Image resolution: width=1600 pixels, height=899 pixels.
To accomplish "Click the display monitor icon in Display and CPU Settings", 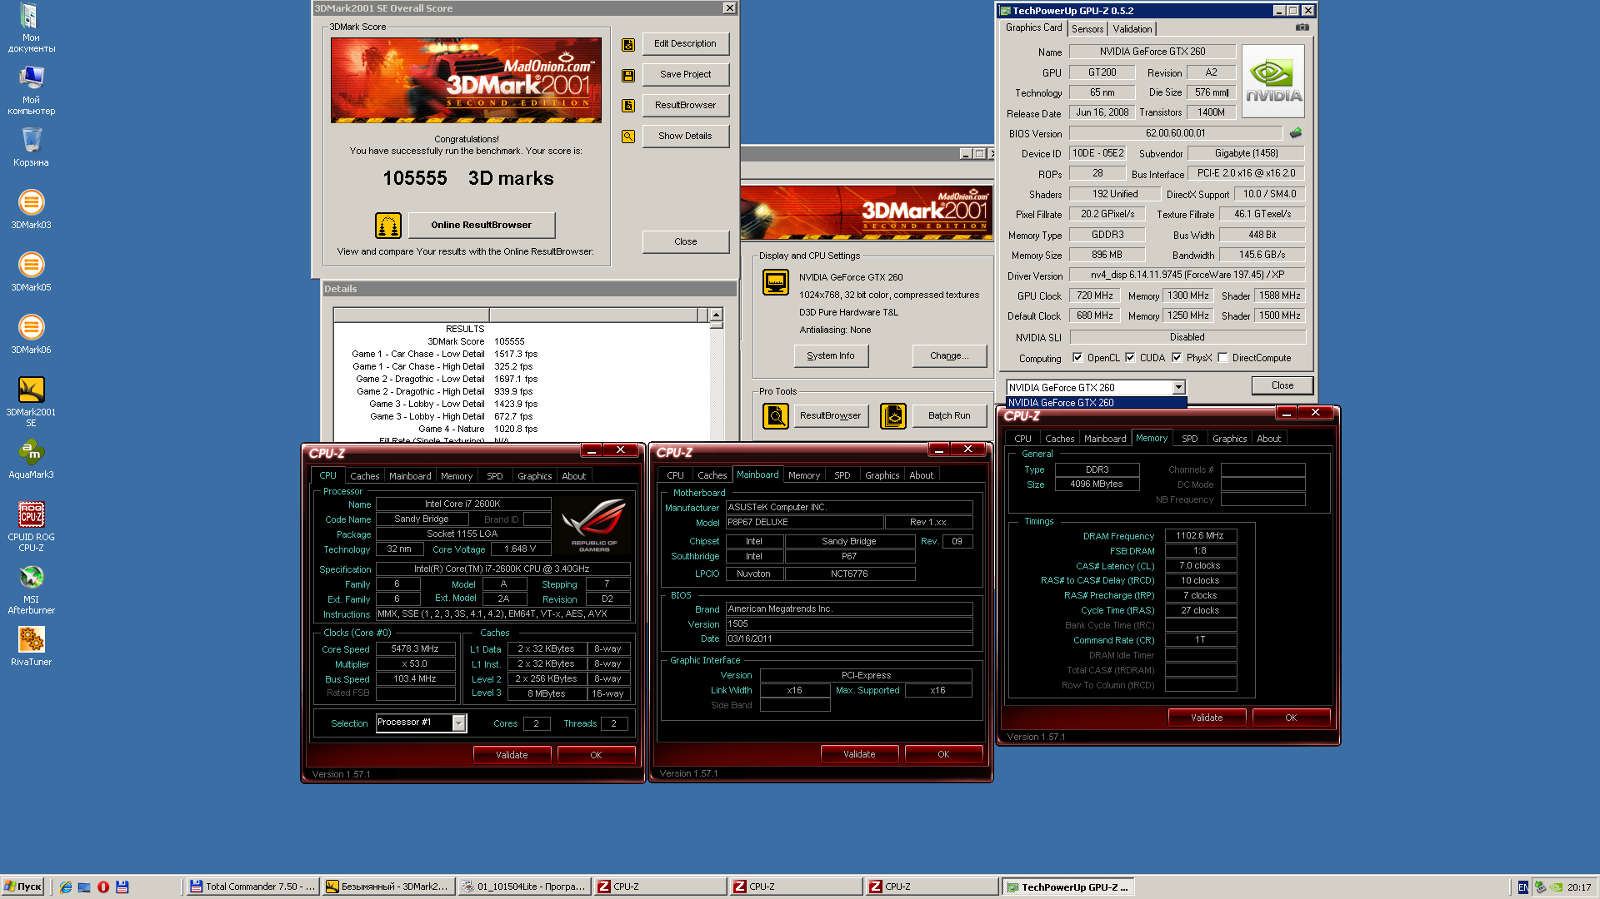I will pos(775,283).
